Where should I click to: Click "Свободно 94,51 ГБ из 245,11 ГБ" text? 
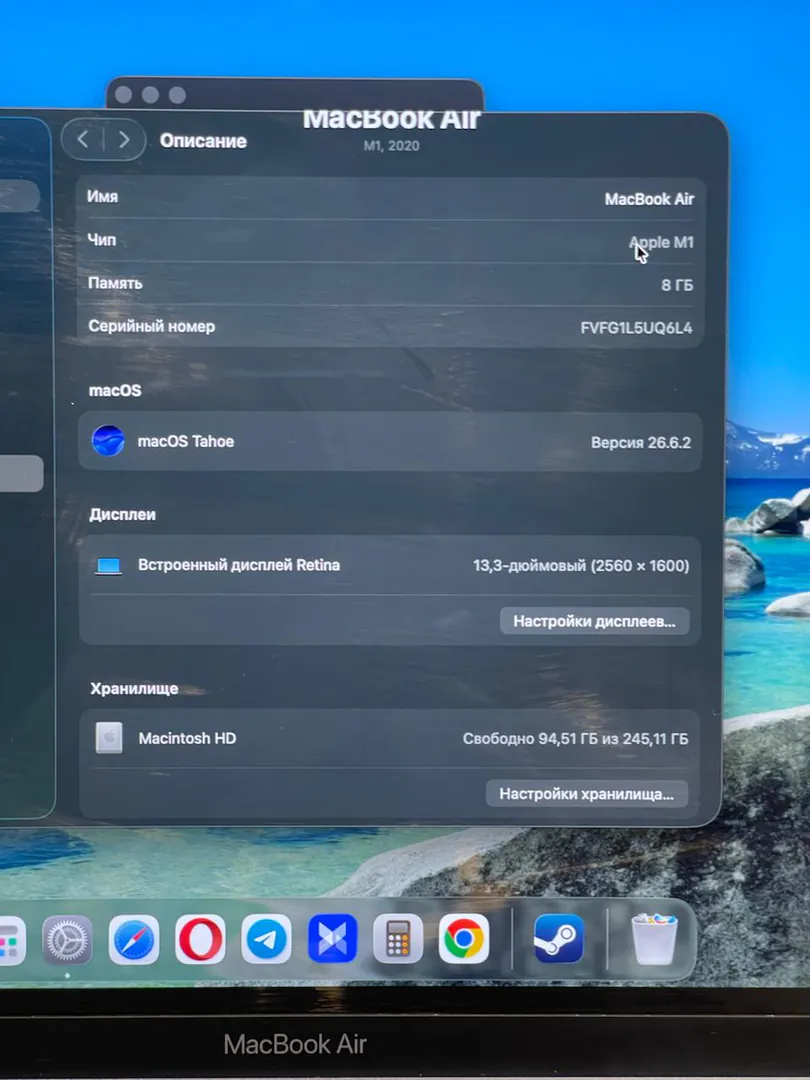pyautogui.click(x=575, y=739)
